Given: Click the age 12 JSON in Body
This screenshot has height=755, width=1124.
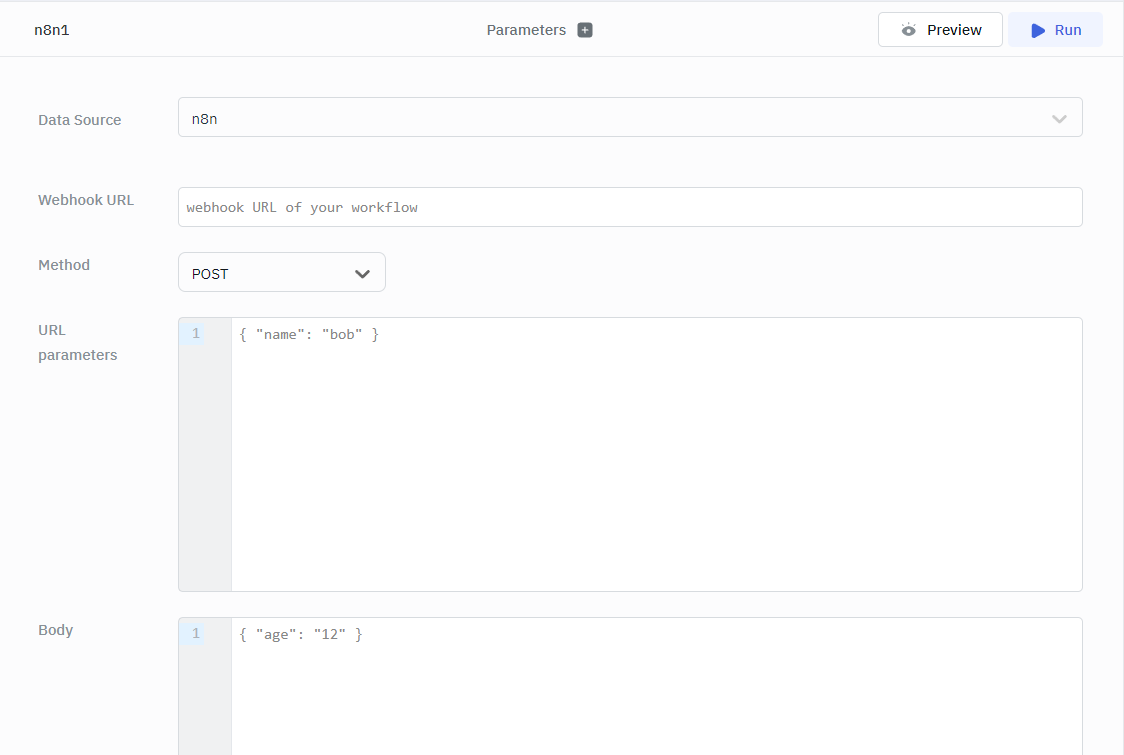Looking at the screenshot, I should [301, 634].
